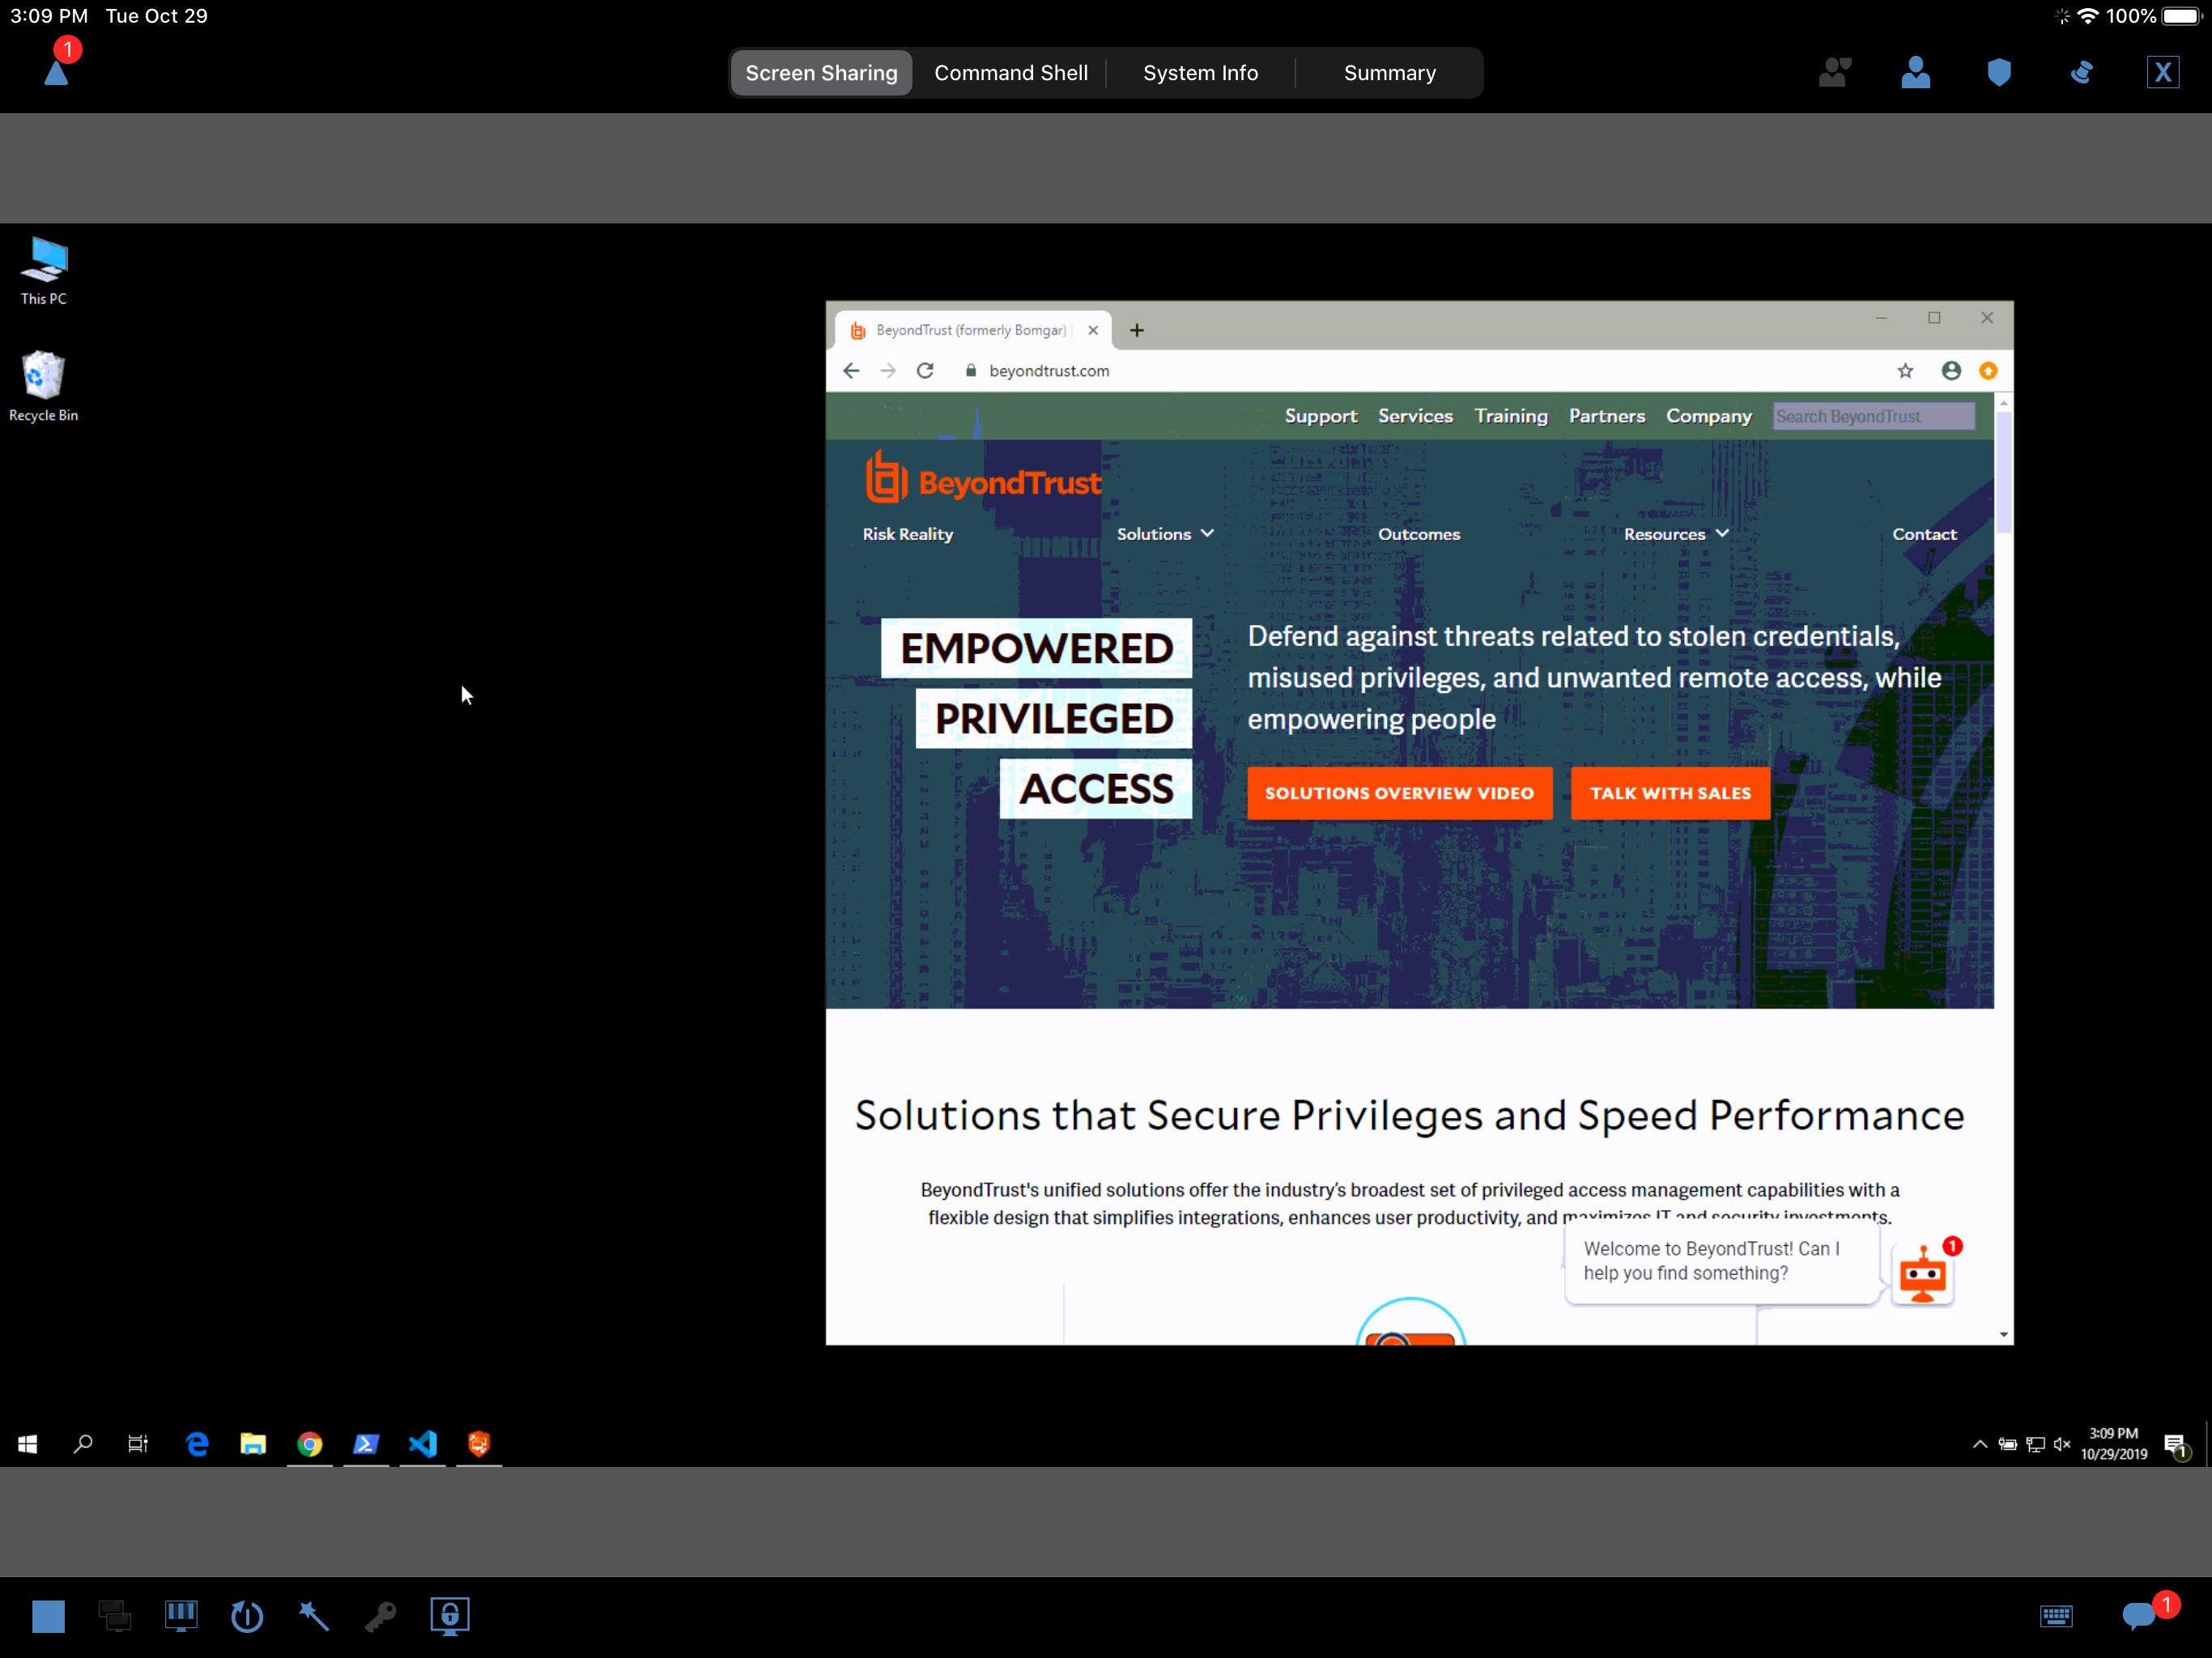Expand the Solutions dropdown menu
2212x1658 pixels.
[x=1164, y=534]
